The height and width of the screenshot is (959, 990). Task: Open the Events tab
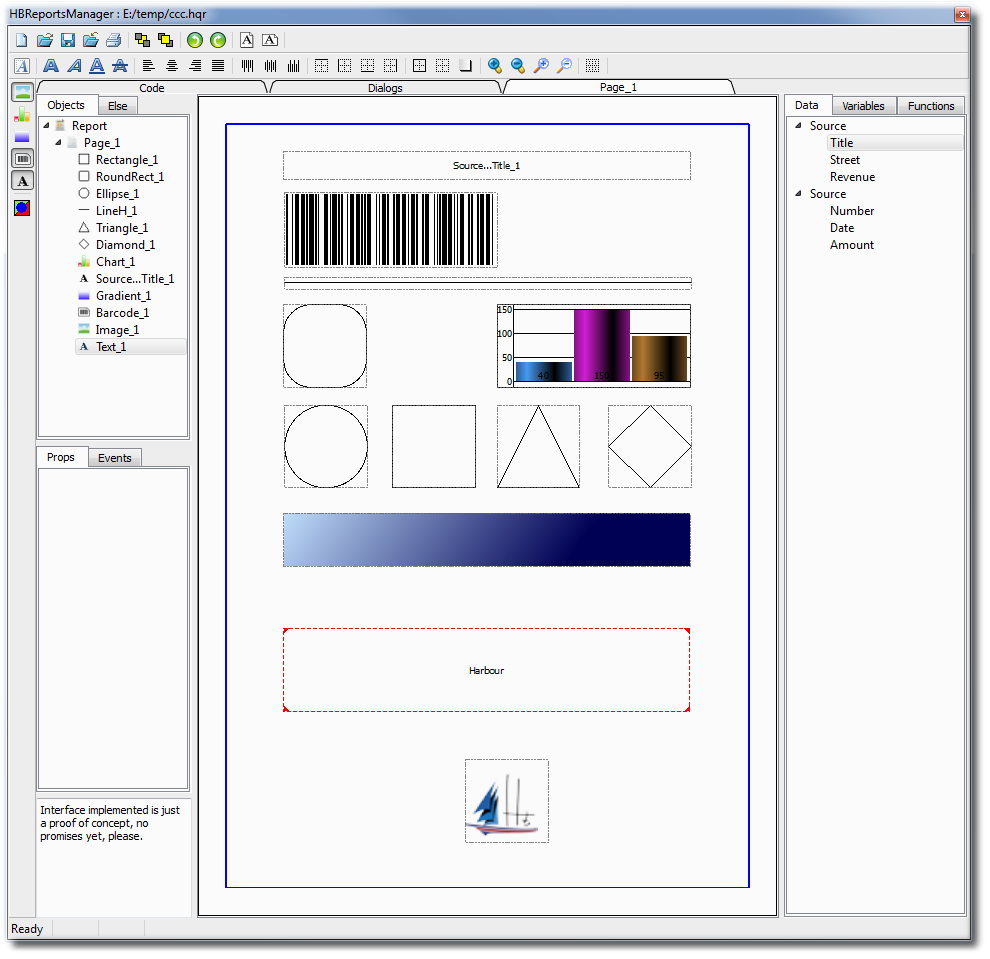pyautogui.click(x=115, y=458)
